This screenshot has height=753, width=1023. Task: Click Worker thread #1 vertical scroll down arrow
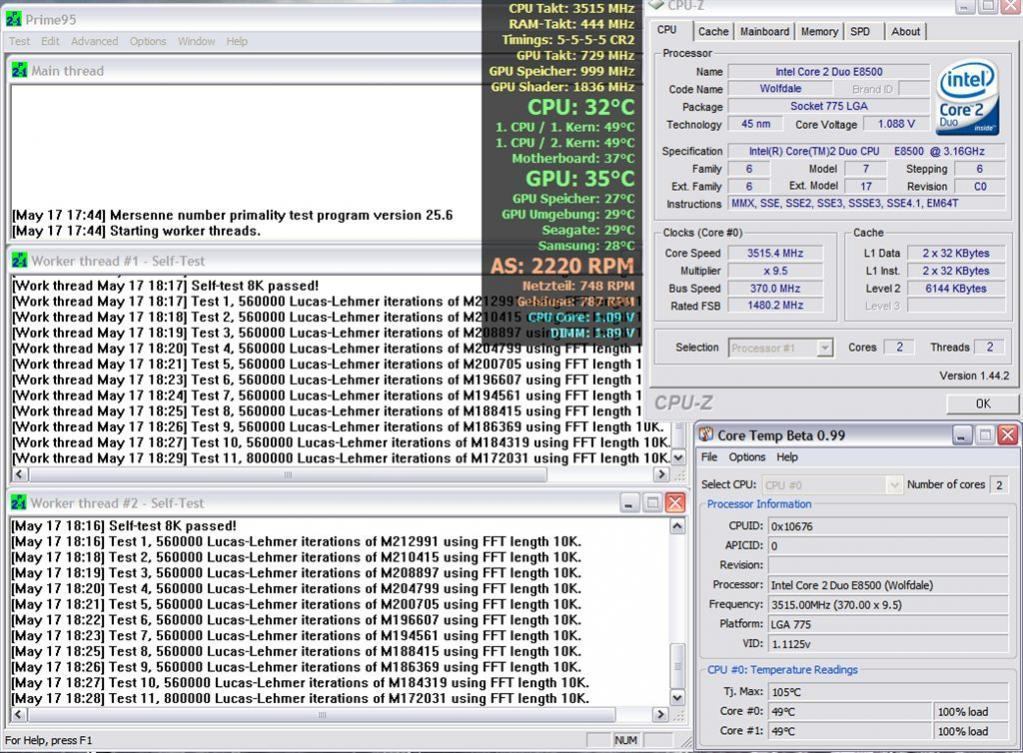click(679, 457)
